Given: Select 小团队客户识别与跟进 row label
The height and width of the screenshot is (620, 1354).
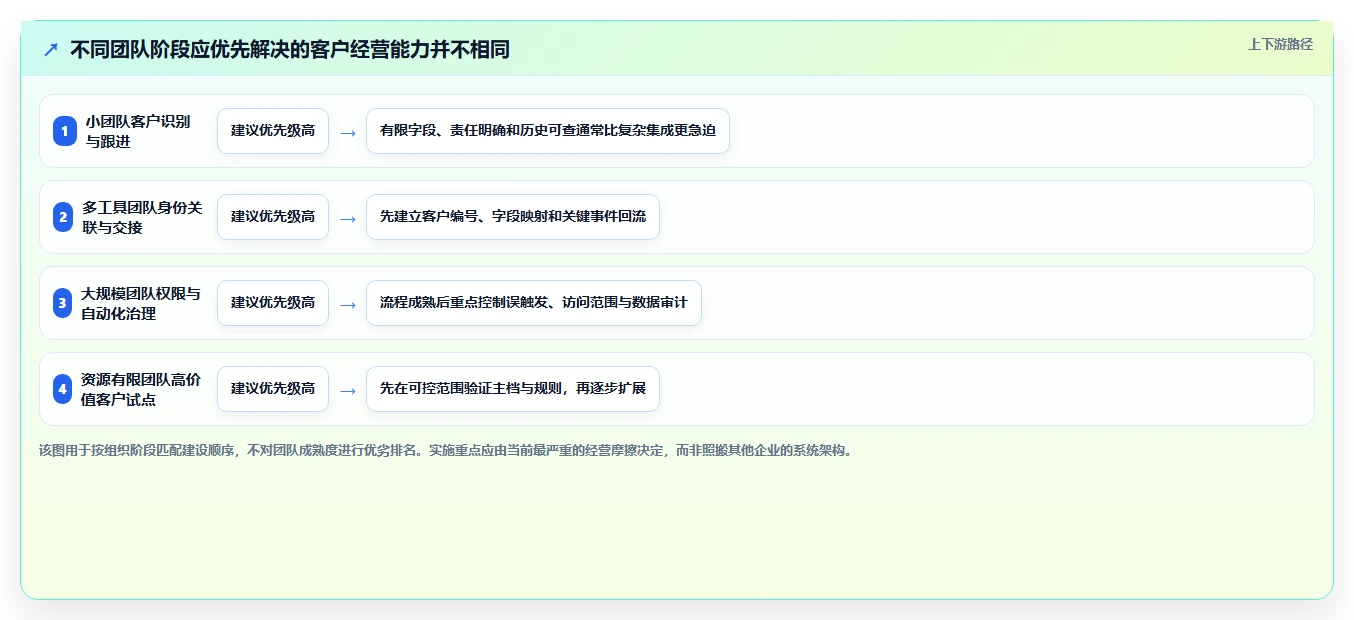Looking at the screenshot, I should 138,131.
